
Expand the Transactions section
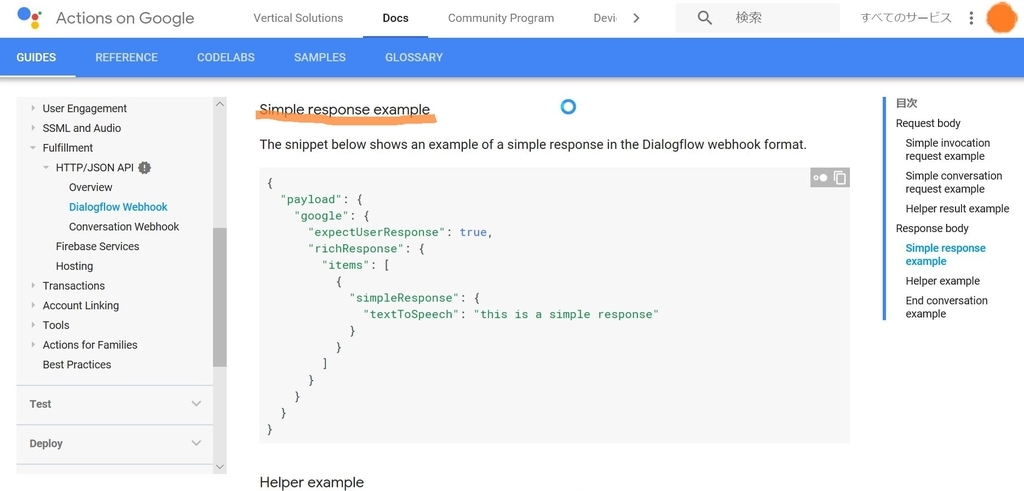click(33, 285)
